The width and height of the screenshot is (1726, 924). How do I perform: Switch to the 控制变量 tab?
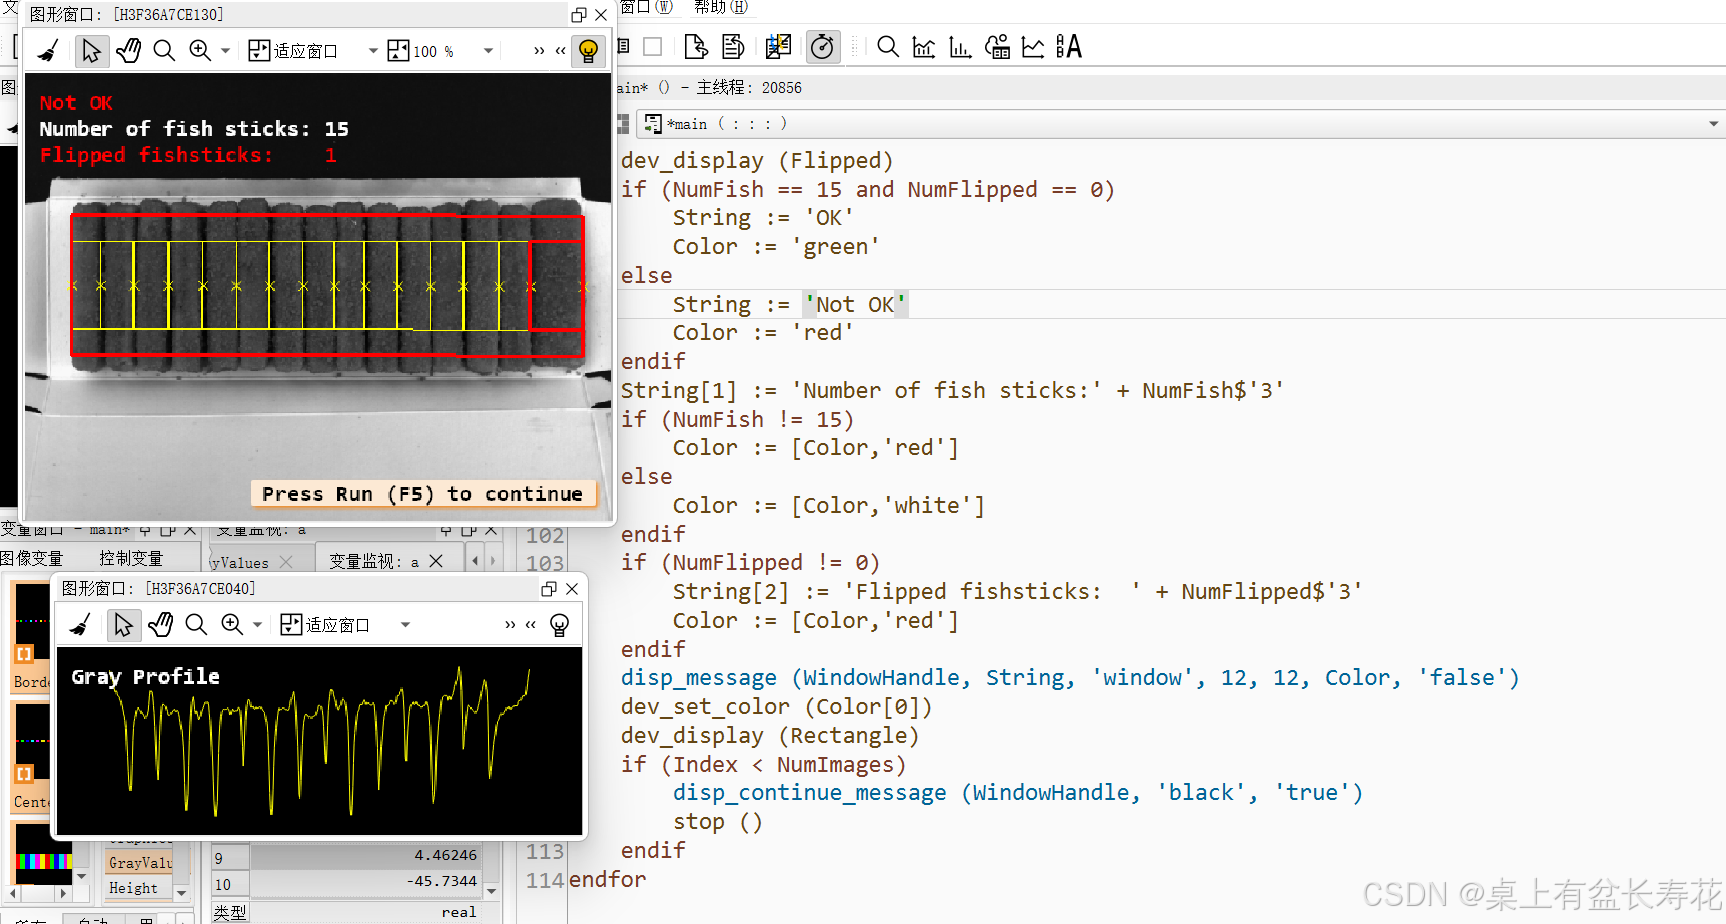click(x=131, y=558)
